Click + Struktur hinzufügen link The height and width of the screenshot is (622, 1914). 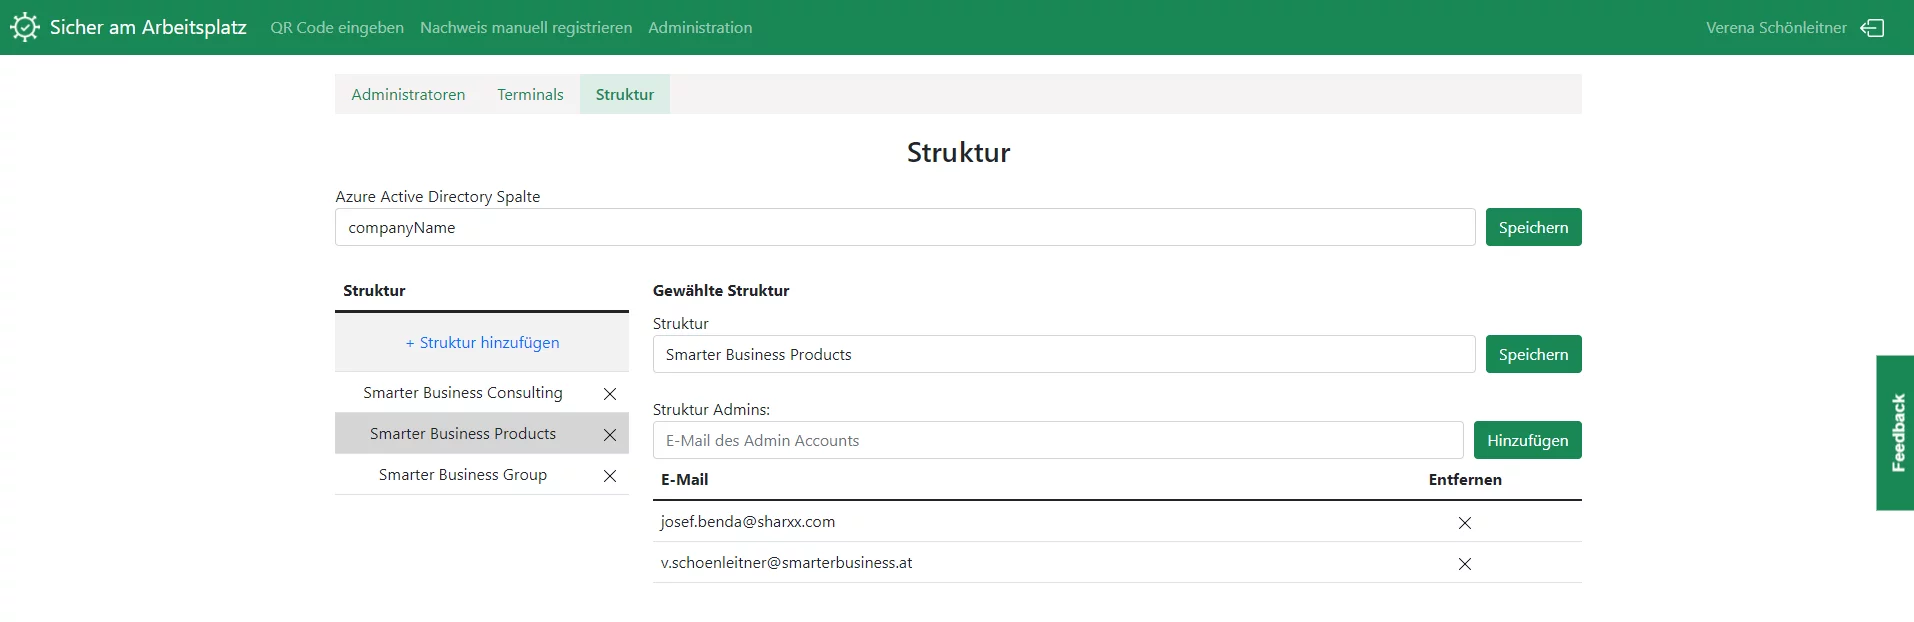click(x=482, y=342)
